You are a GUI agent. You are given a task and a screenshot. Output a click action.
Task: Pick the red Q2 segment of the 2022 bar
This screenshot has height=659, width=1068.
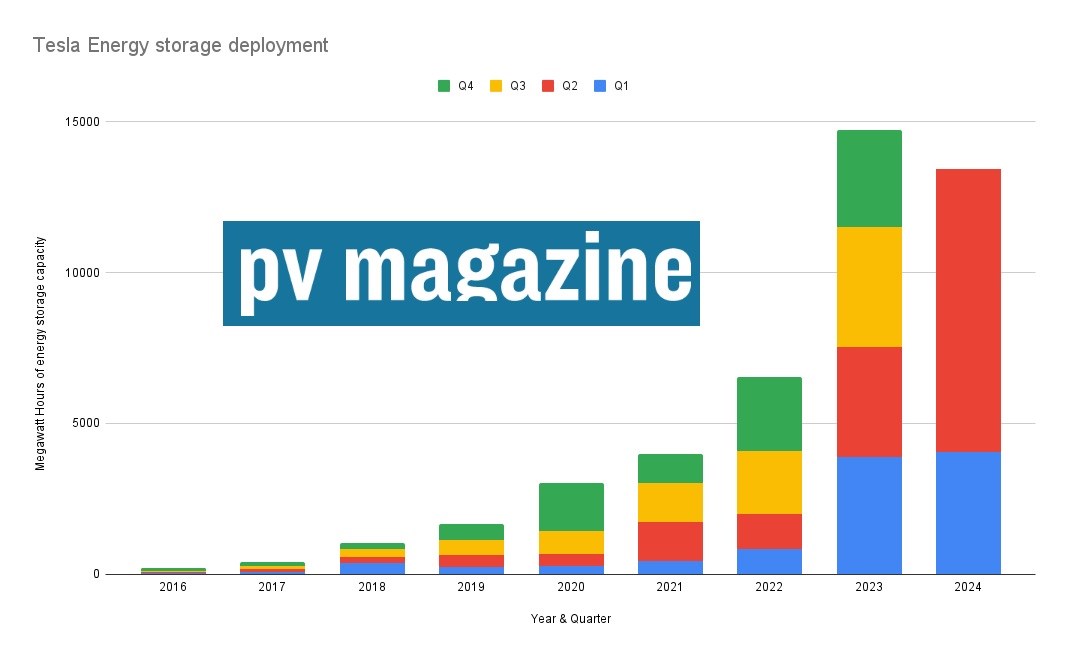(x=769, y=532)
